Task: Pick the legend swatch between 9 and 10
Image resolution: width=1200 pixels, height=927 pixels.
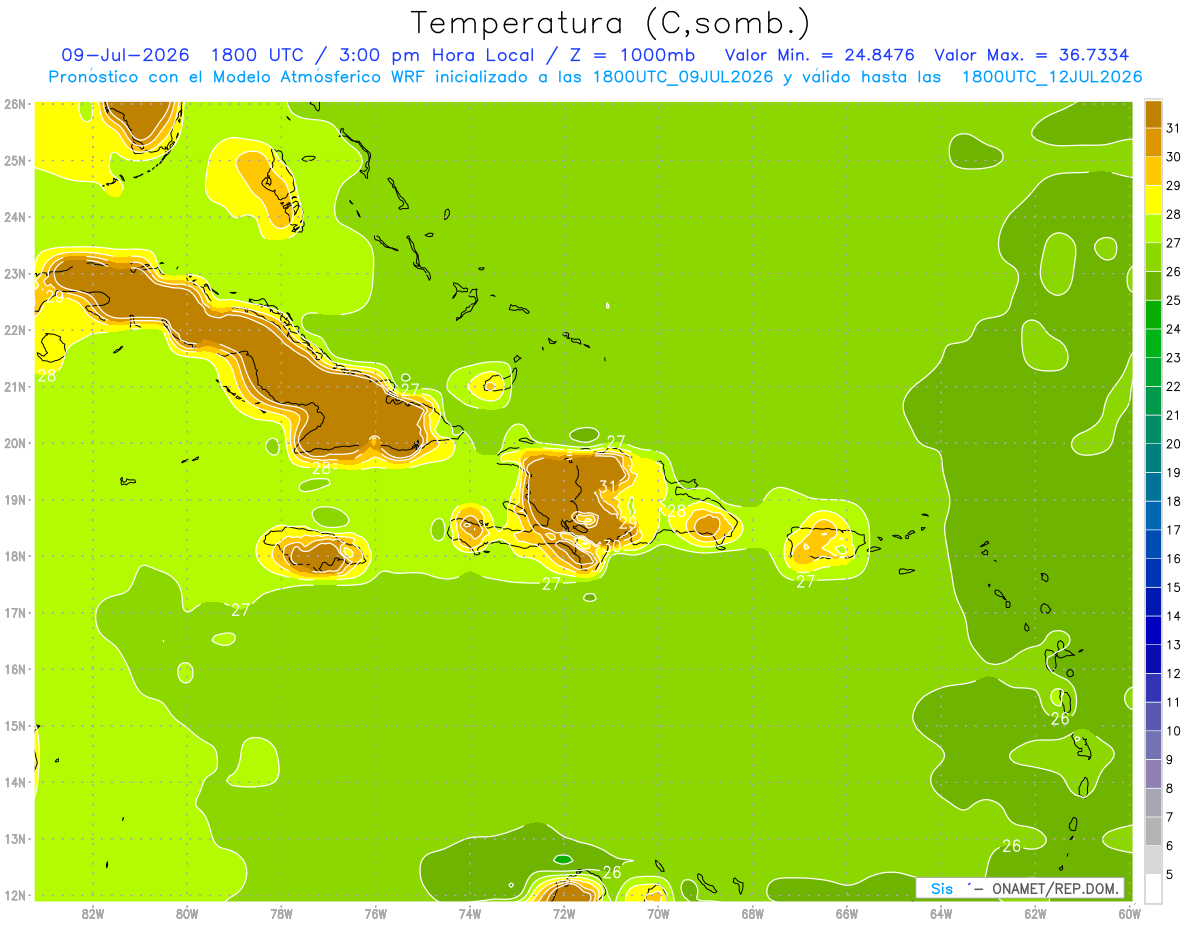Action: [x=1153, y=745]
